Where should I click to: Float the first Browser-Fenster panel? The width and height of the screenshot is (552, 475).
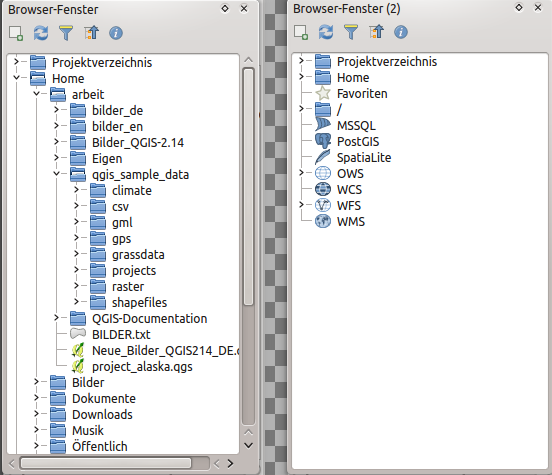[x=225, y=8]
